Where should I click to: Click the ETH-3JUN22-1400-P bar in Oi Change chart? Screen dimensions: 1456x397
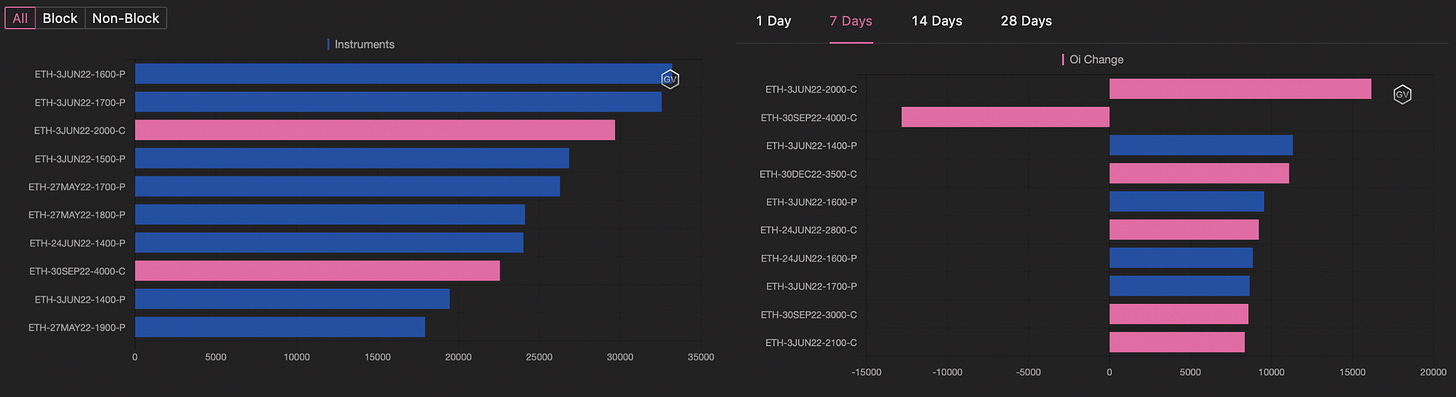(x=1201, y=145)
